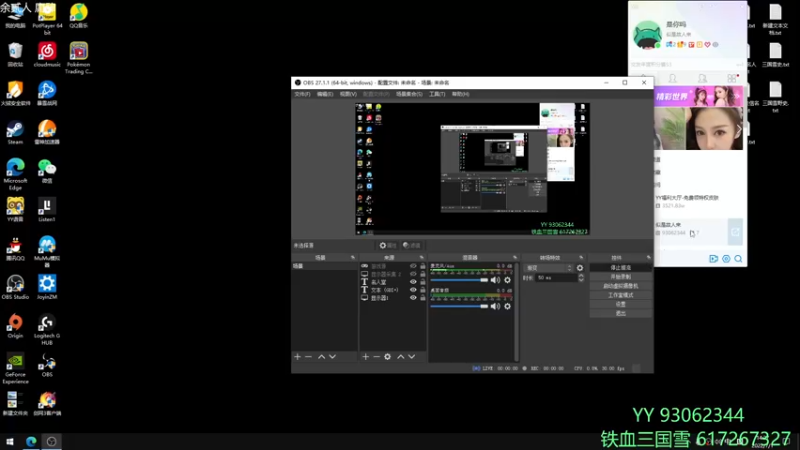Remove the selected source with the minus icon
The width and height of the screenshot is (800, 450).
[x=377, y=357]
